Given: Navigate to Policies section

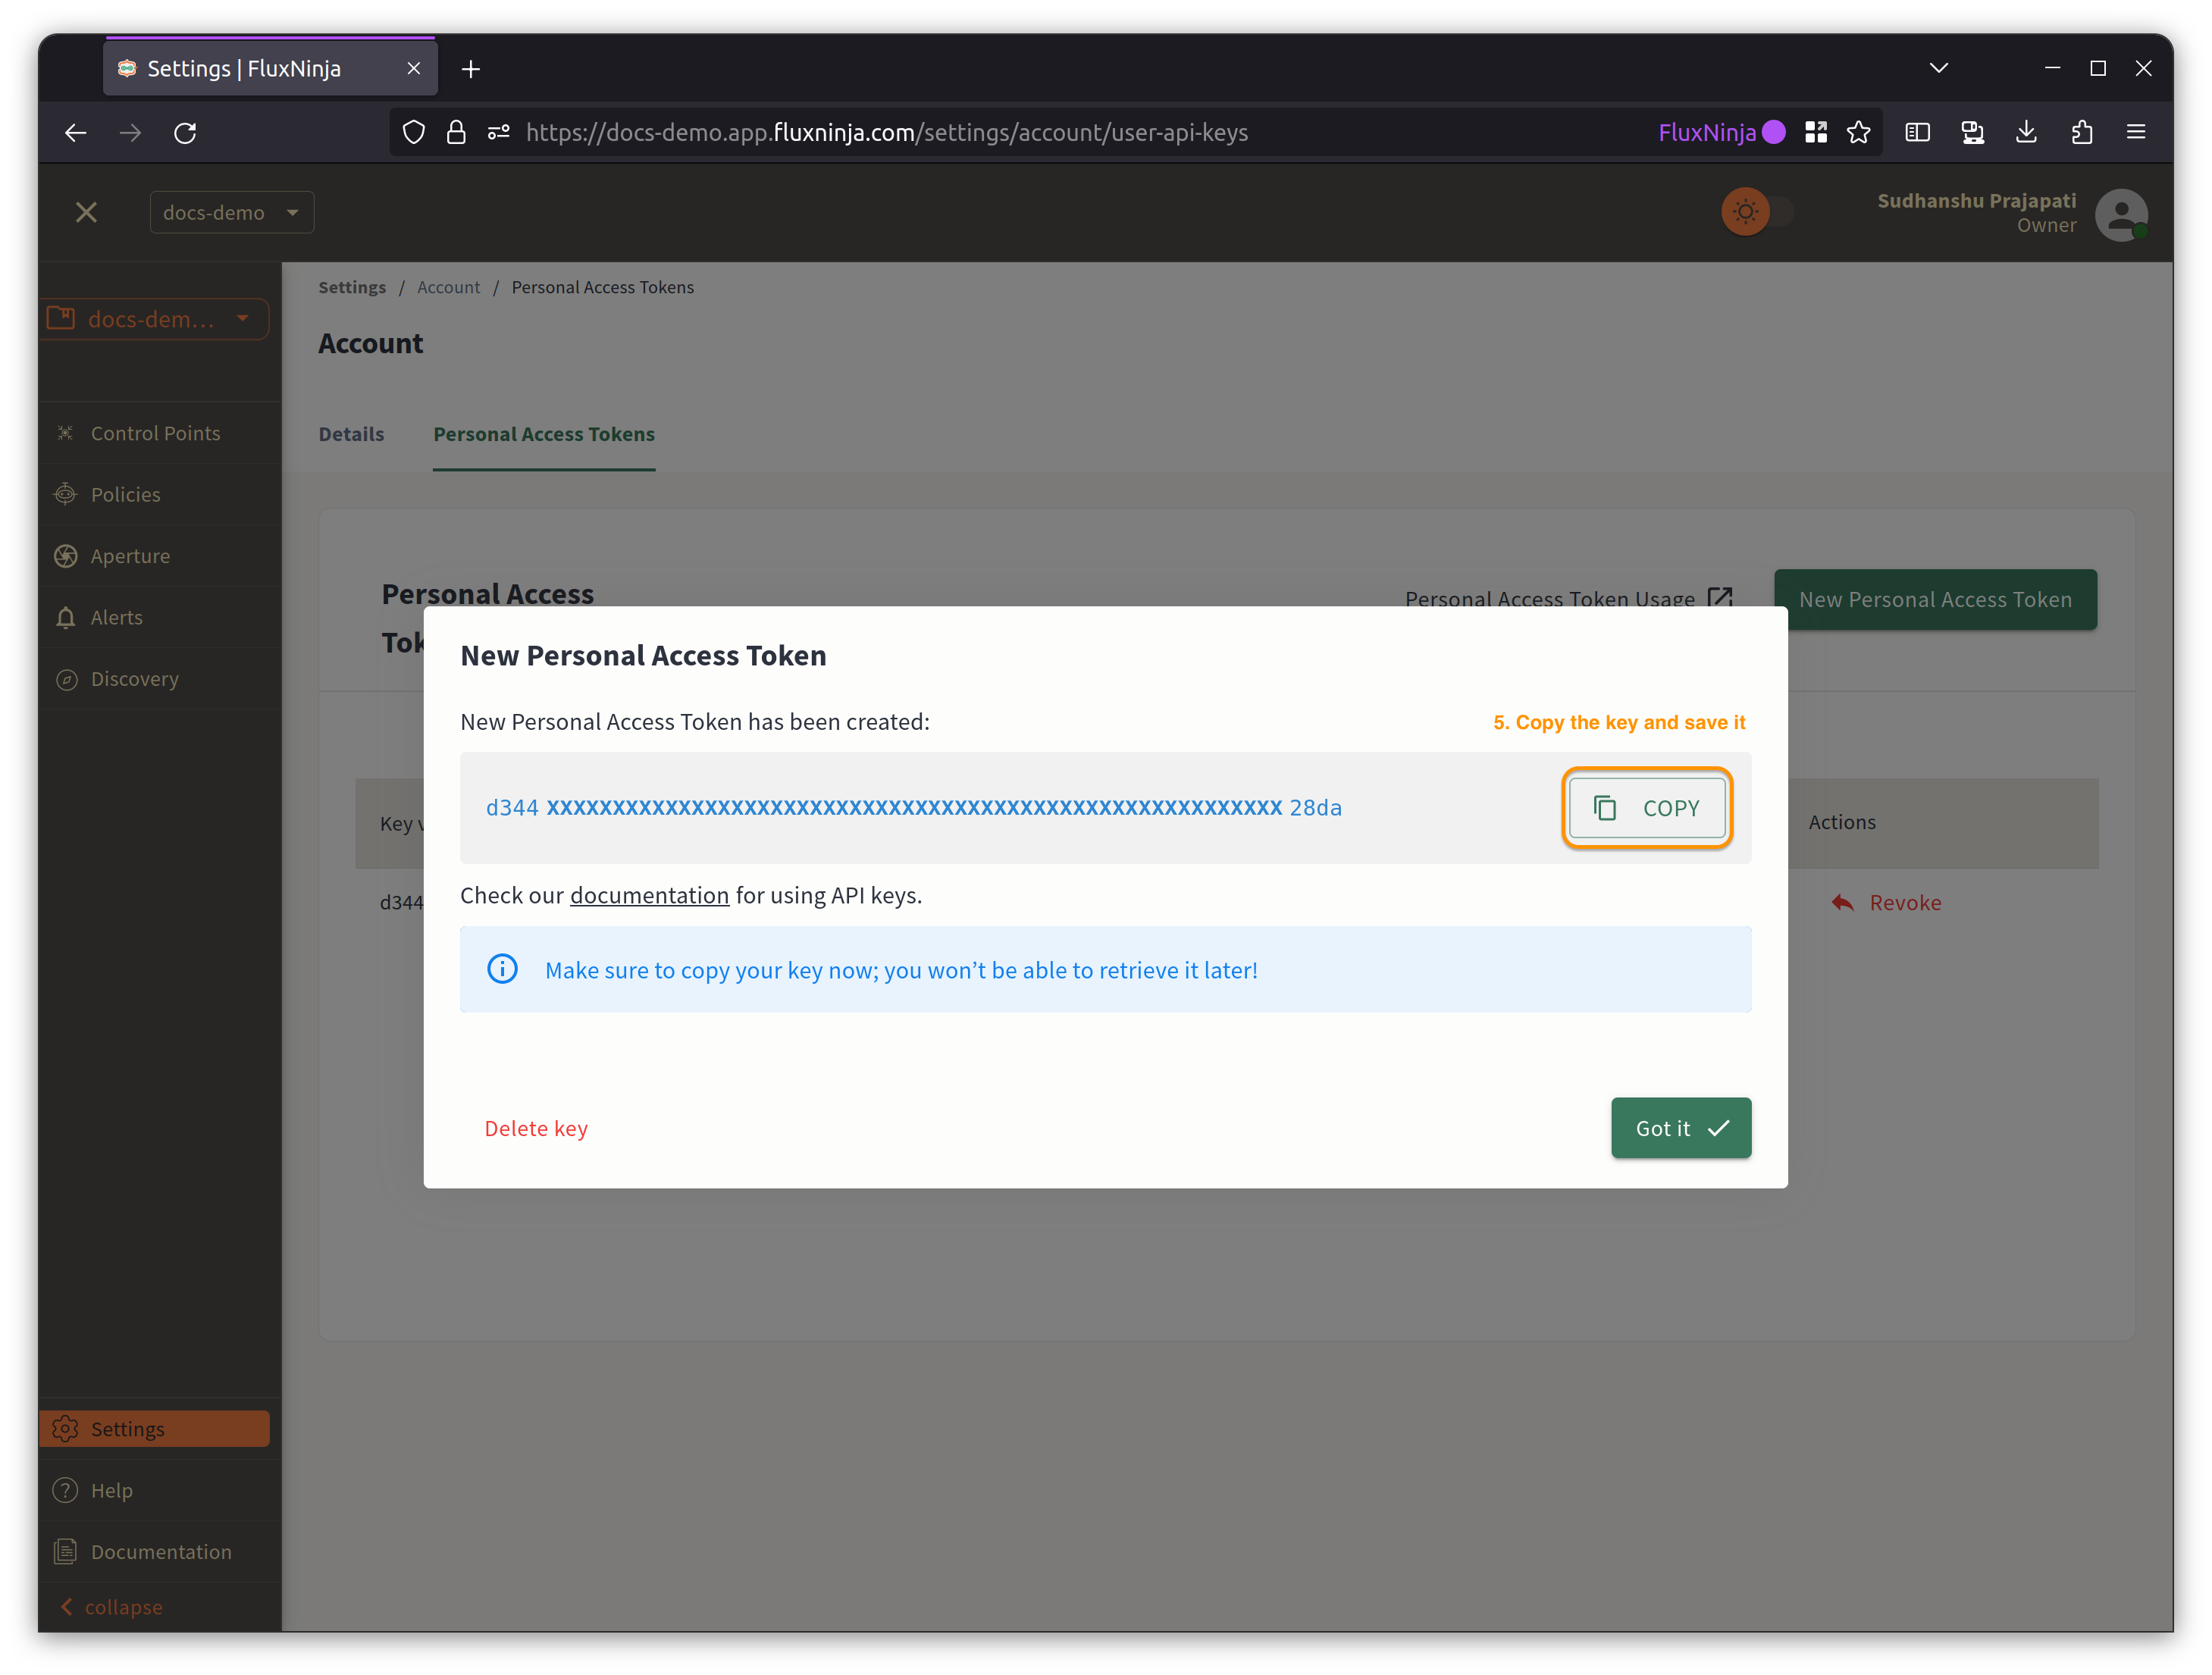Looking at the screenshot, I should click(x=125, y=493).
